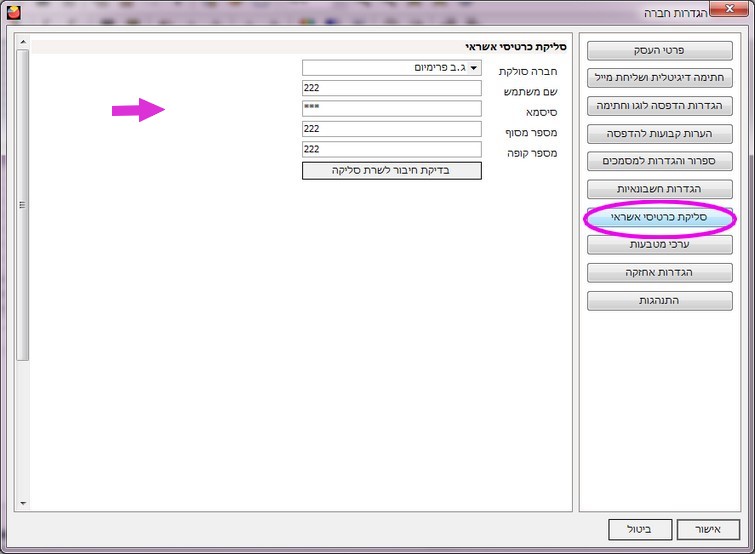Select הגדרות הדפסה לוגו וחתימה
This screenshot has height=554, width=755.
(659, 105)
